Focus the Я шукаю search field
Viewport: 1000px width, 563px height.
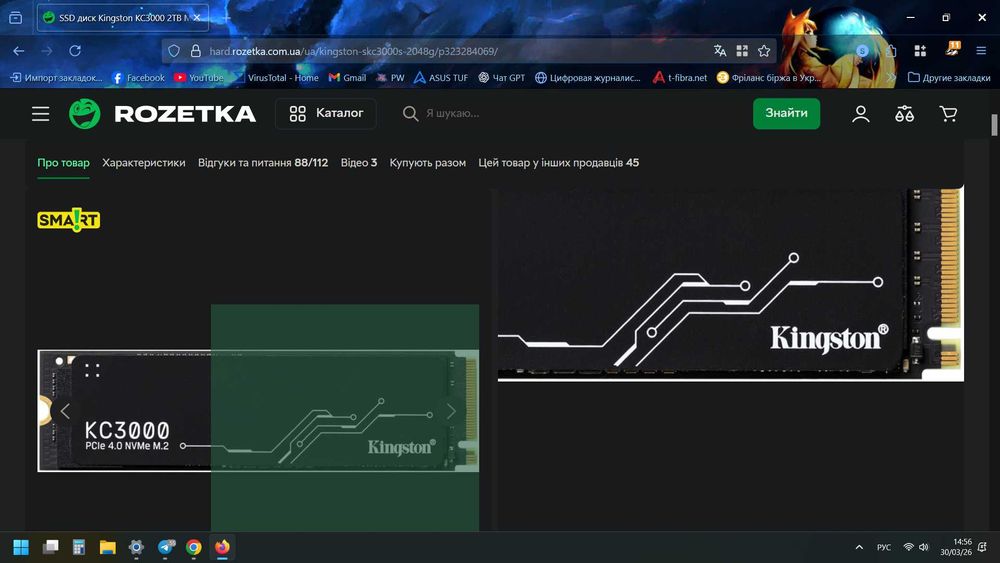[574, 113]
